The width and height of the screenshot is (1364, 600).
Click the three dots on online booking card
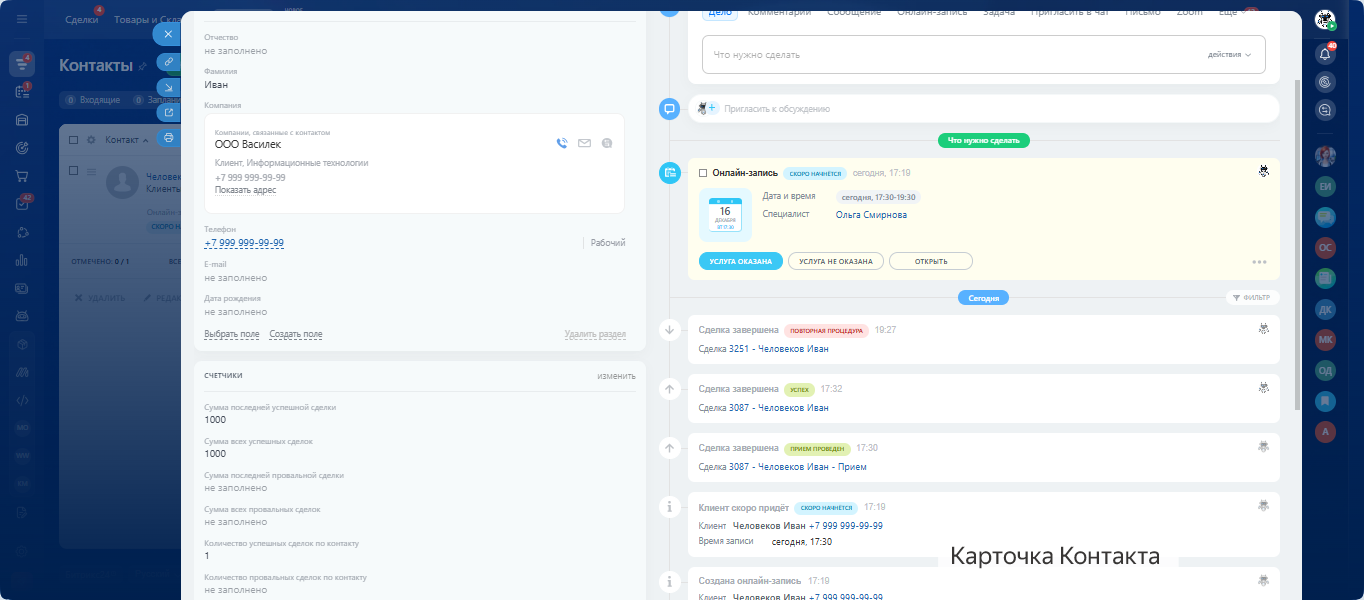point(1259,262)
